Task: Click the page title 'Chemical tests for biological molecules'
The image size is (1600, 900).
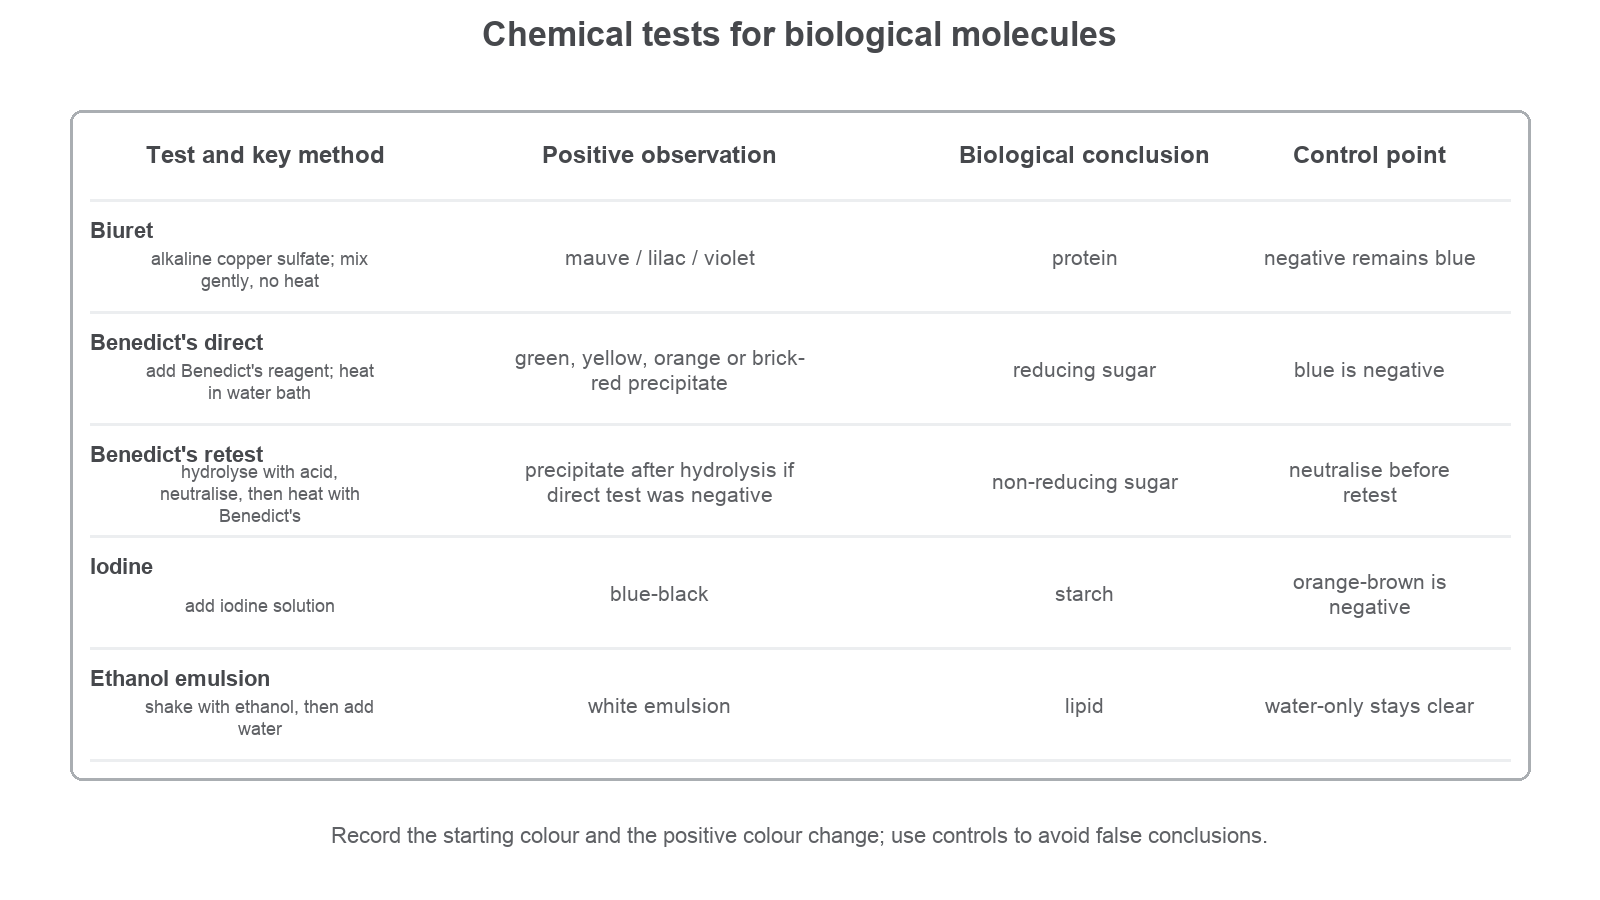Action: click(x=799, y=34)
